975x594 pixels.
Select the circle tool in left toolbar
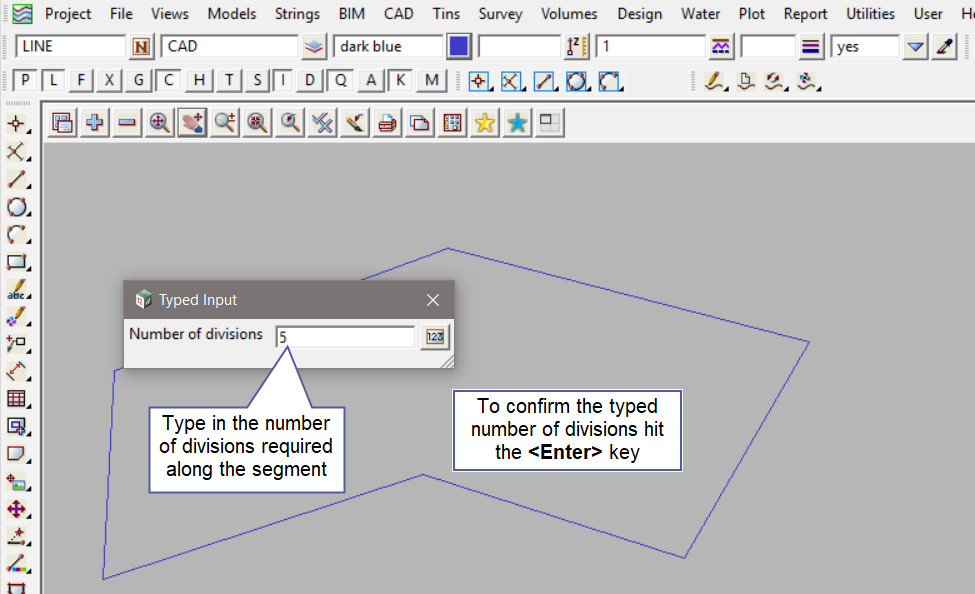tap(17, 207)
